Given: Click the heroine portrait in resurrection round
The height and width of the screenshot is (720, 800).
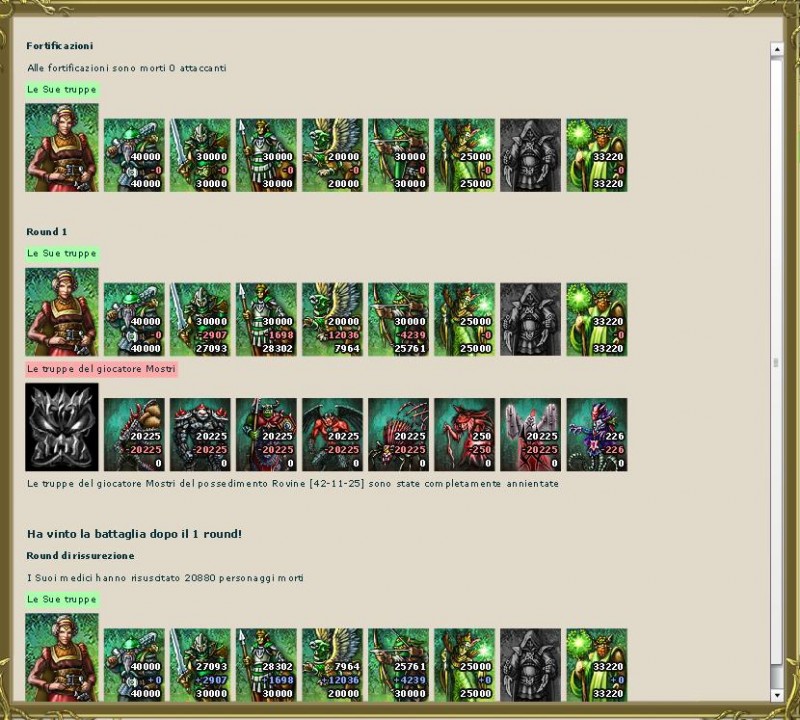Looking at the screenshot, I should (x=62, y=657).
